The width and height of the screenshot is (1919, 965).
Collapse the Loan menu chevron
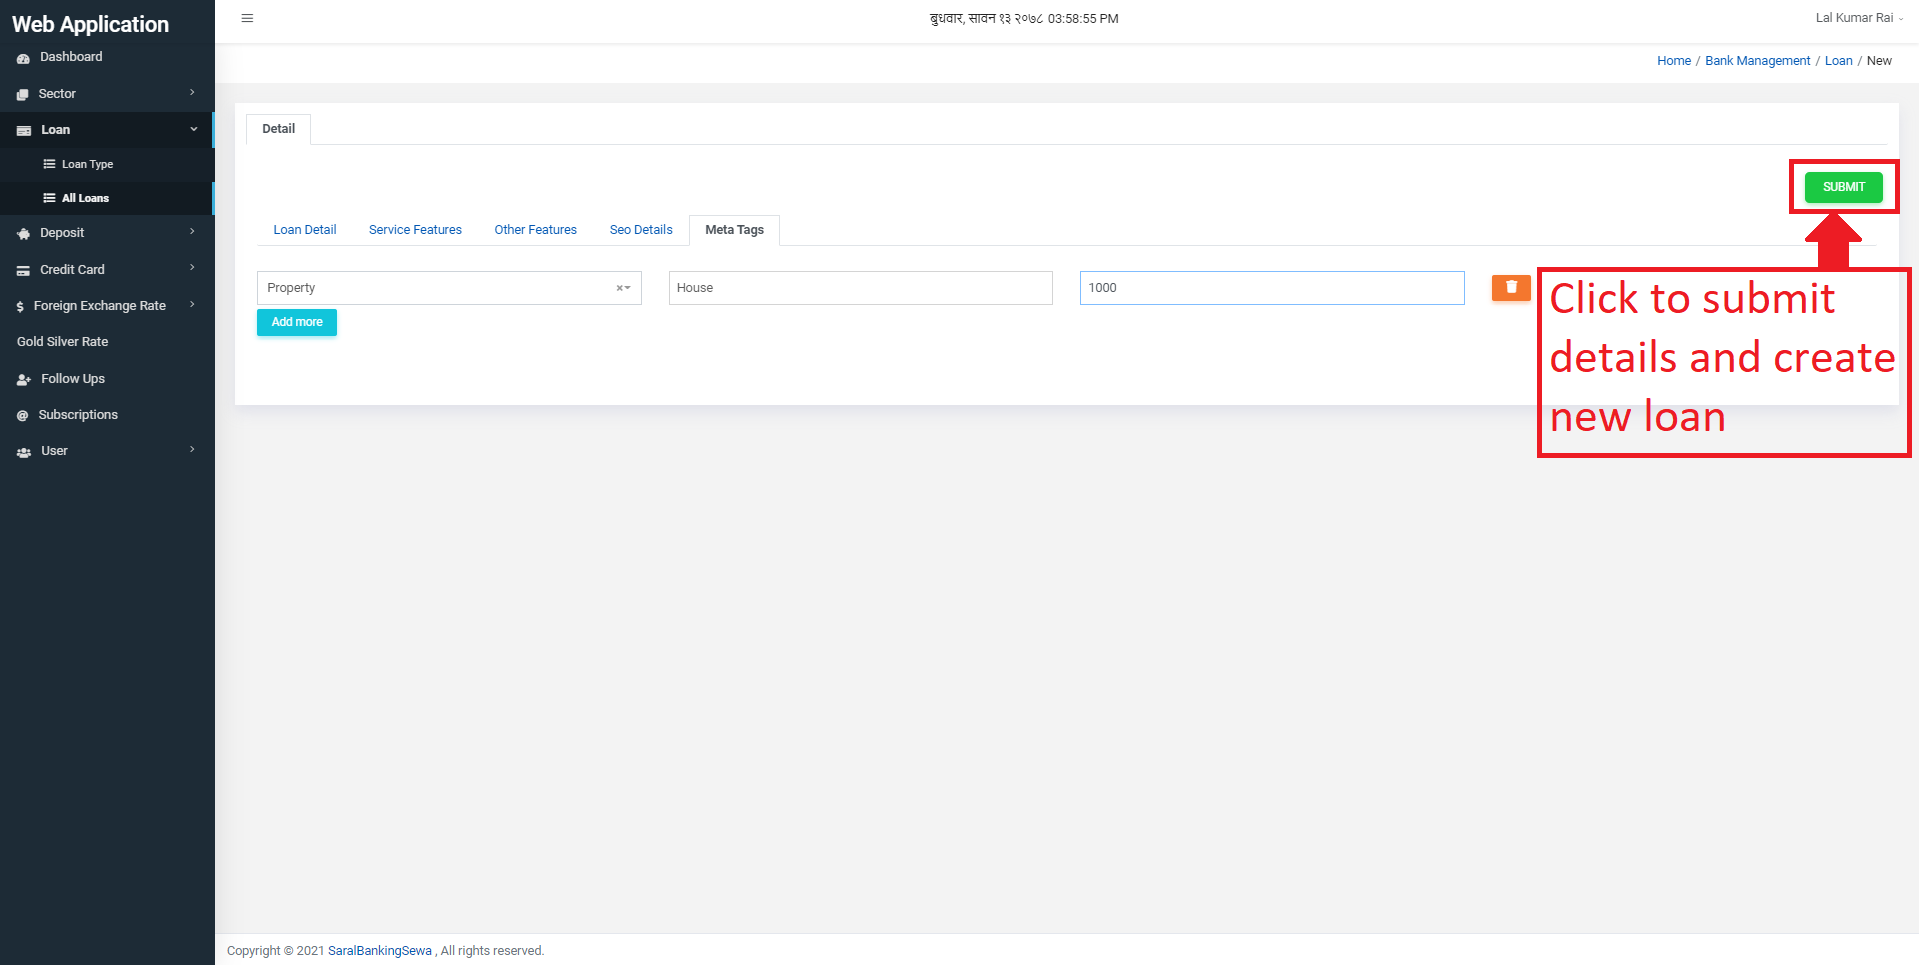194,129
